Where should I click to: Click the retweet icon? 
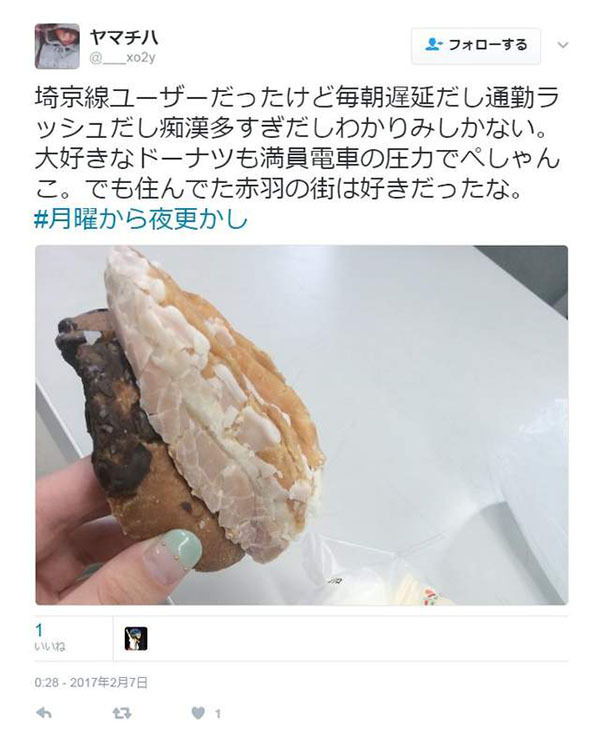coord(122,714)
